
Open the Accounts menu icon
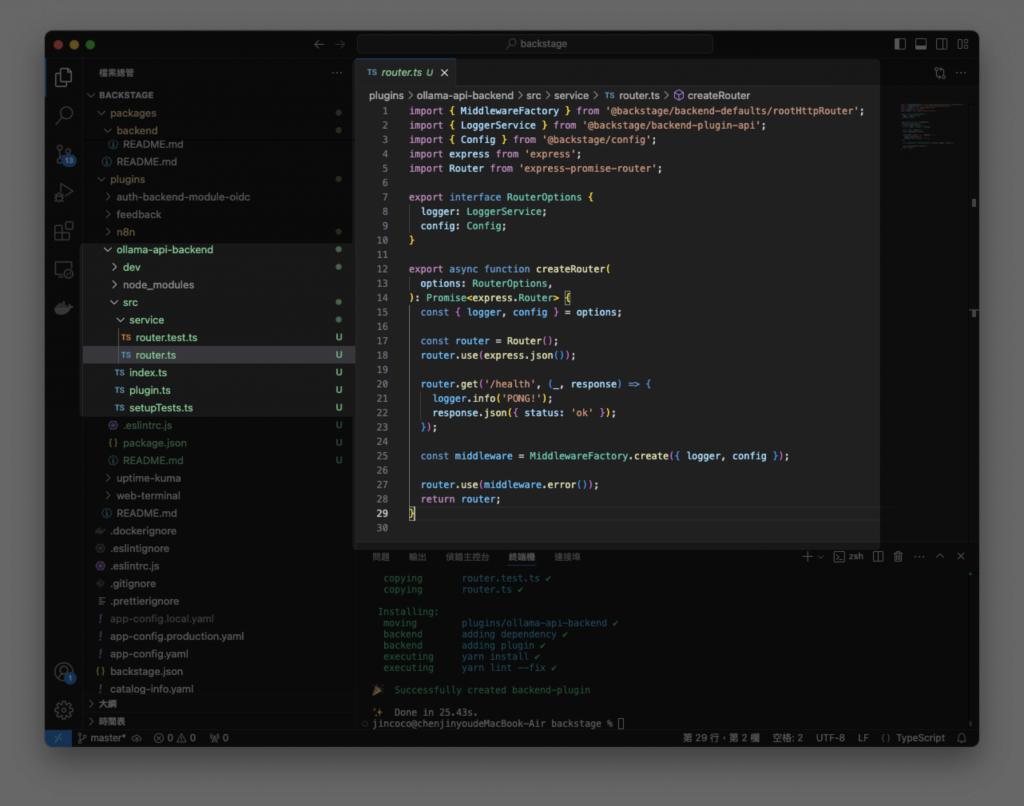[64, 672]
